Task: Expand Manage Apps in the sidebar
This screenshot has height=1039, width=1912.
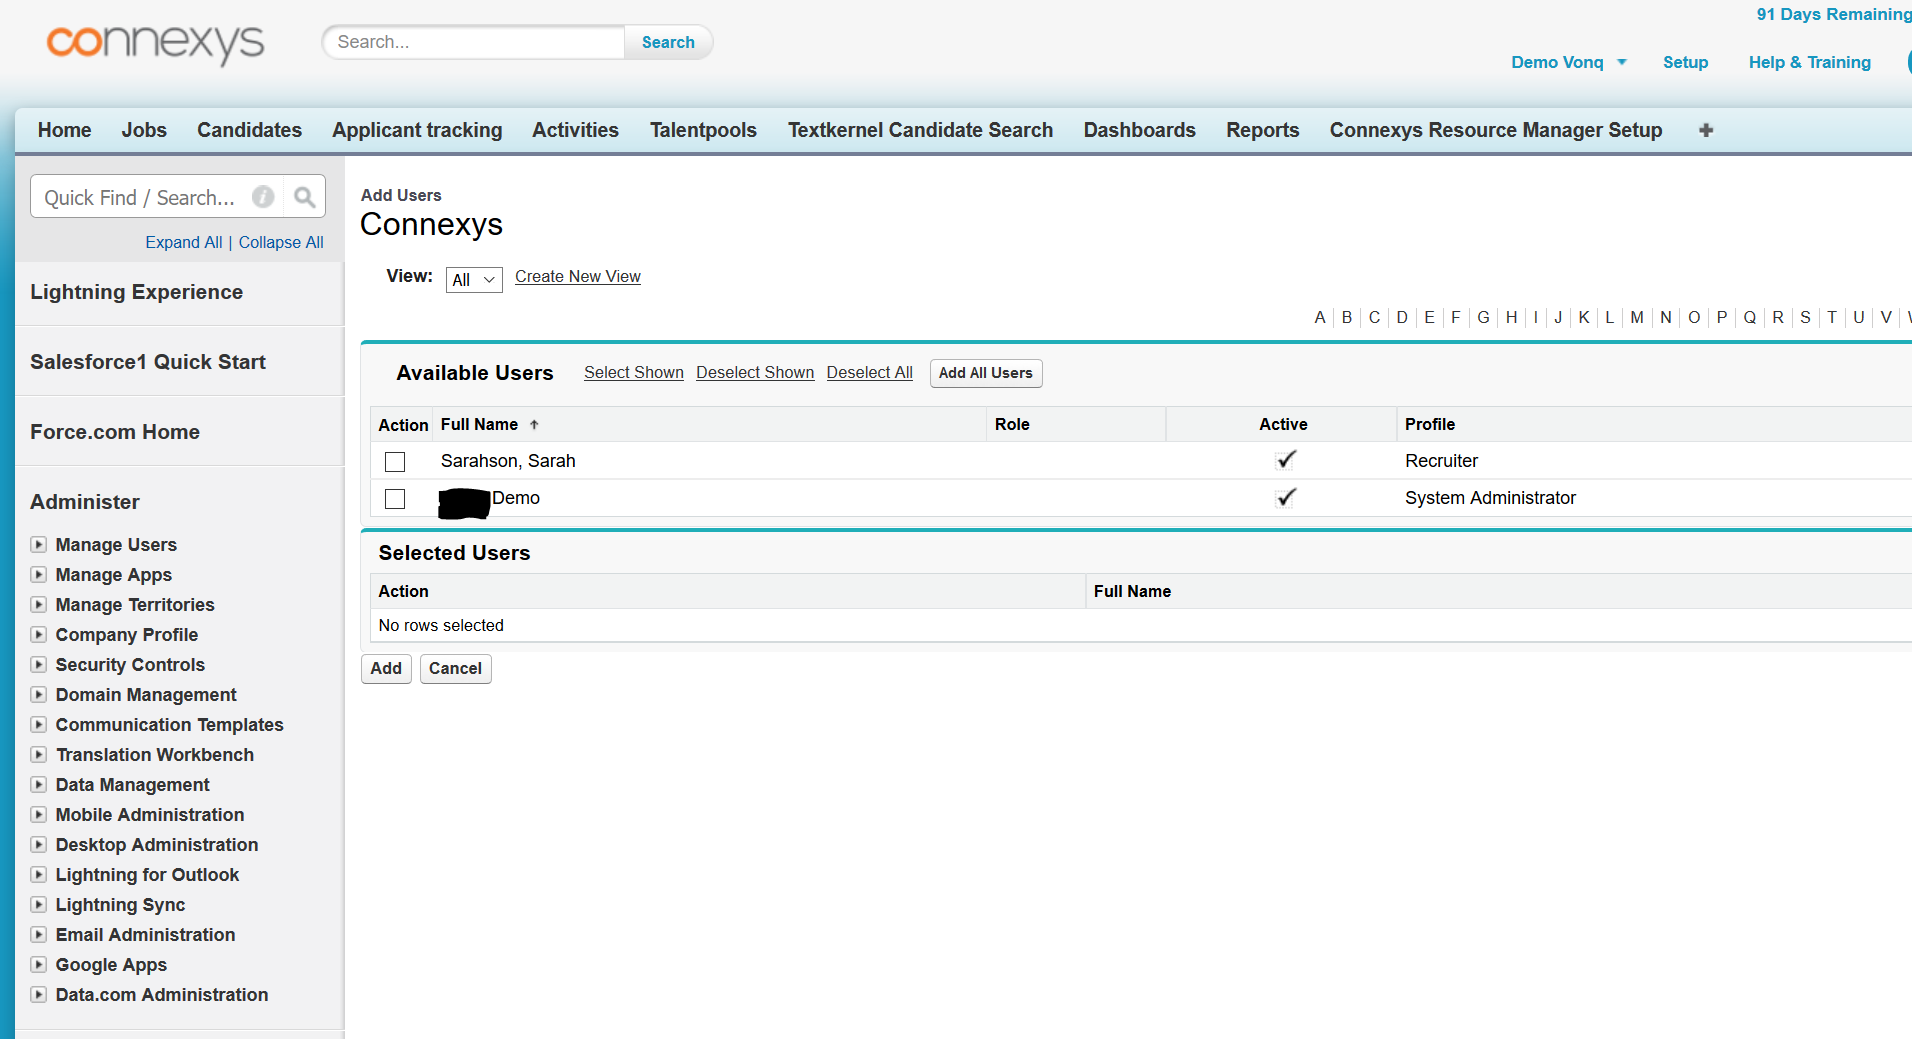Action: coord(39,575)
